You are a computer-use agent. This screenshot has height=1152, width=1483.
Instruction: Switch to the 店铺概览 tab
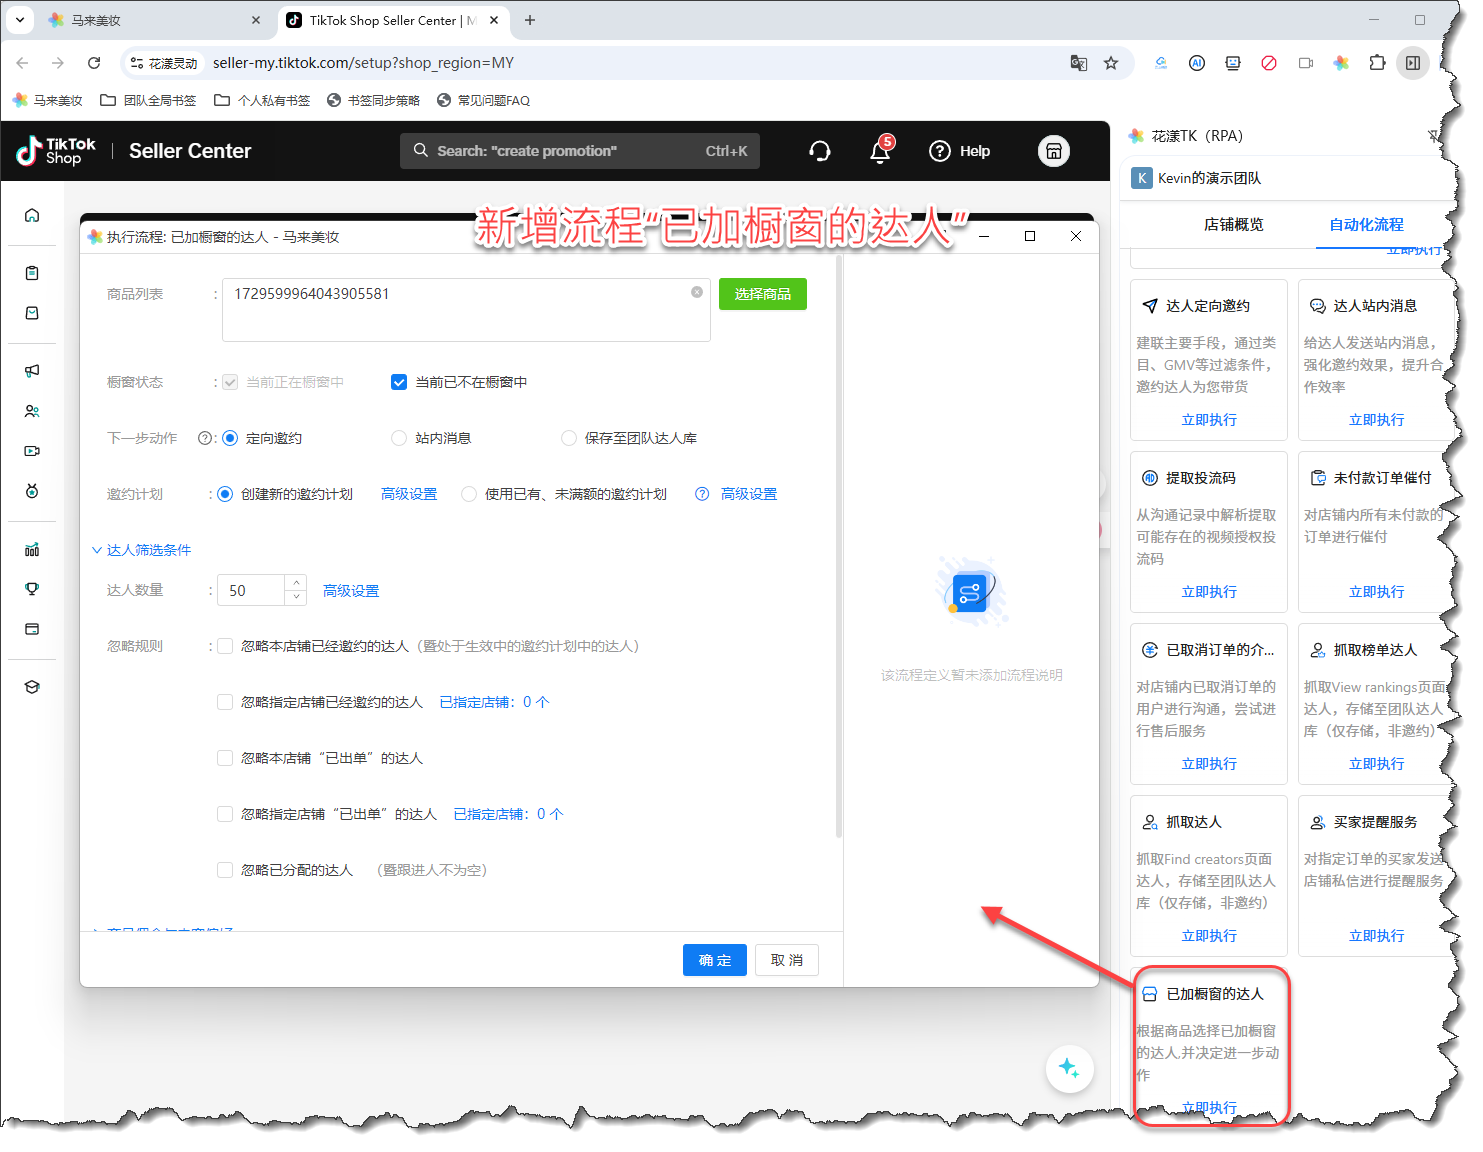[1233, 225]
